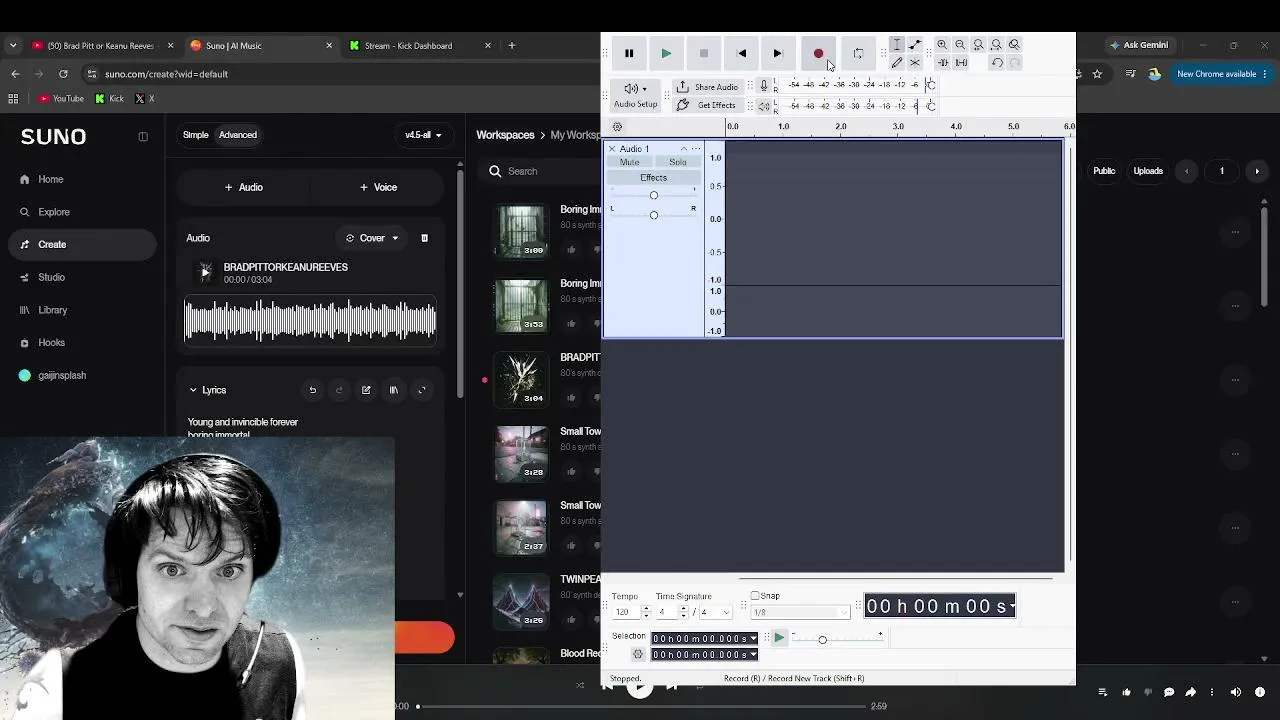Delete the uploaded audio with trash icon
Viewport: 1280px width, 720px height.
pos(424,238)
